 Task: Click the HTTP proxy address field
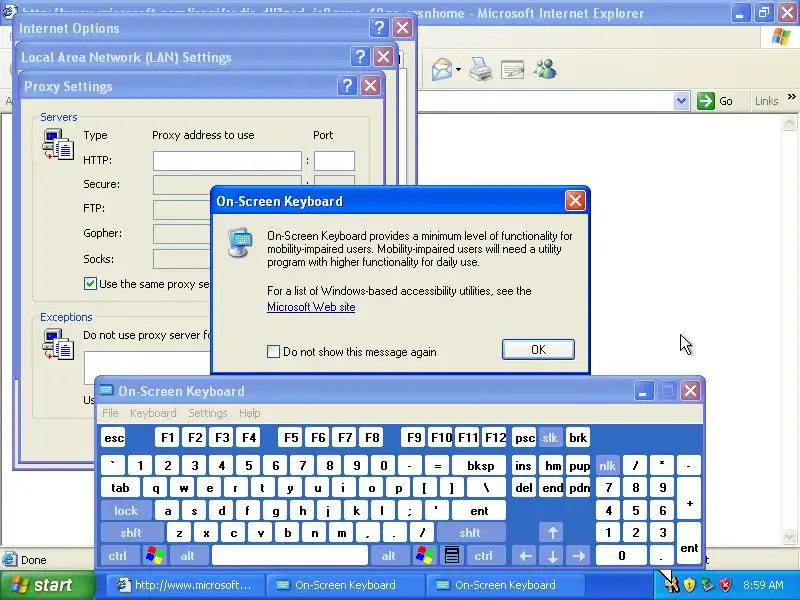click(x=227, y=161)
